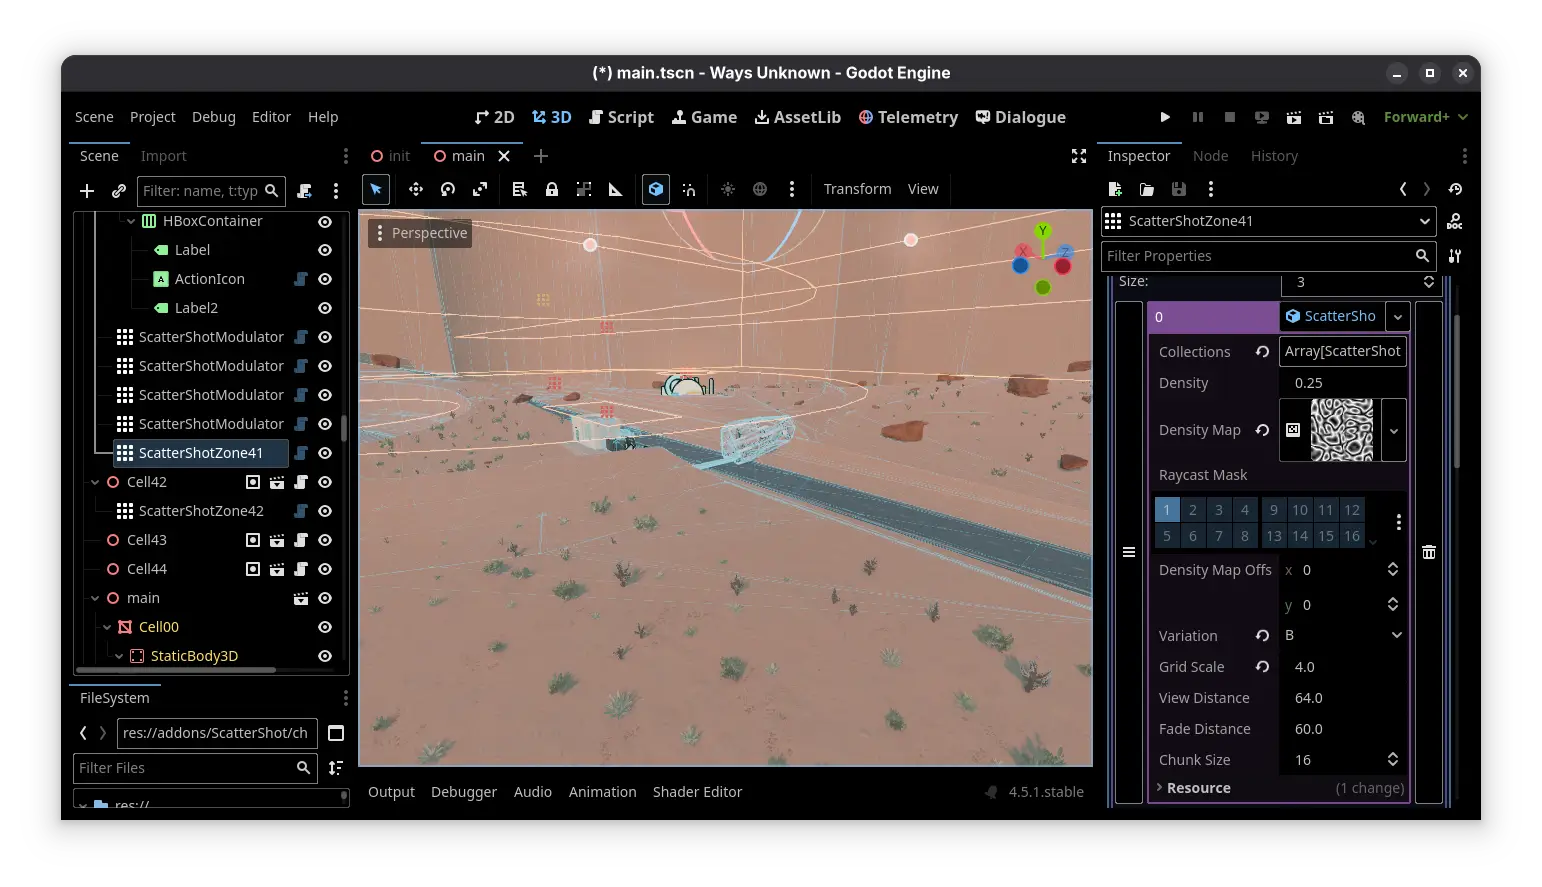Expand the Resource section
1542x887 pixels.
1198,788
